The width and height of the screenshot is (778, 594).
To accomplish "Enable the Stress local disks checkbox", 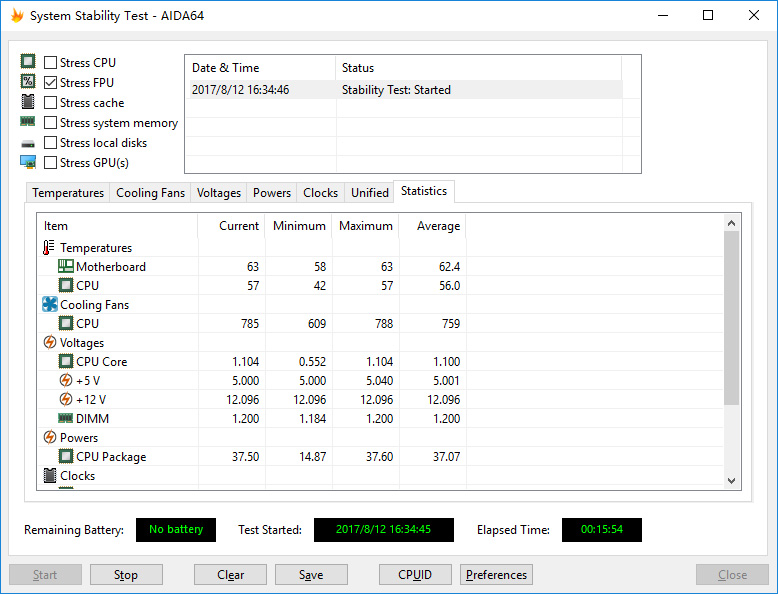I will click(x=50, y=142).
